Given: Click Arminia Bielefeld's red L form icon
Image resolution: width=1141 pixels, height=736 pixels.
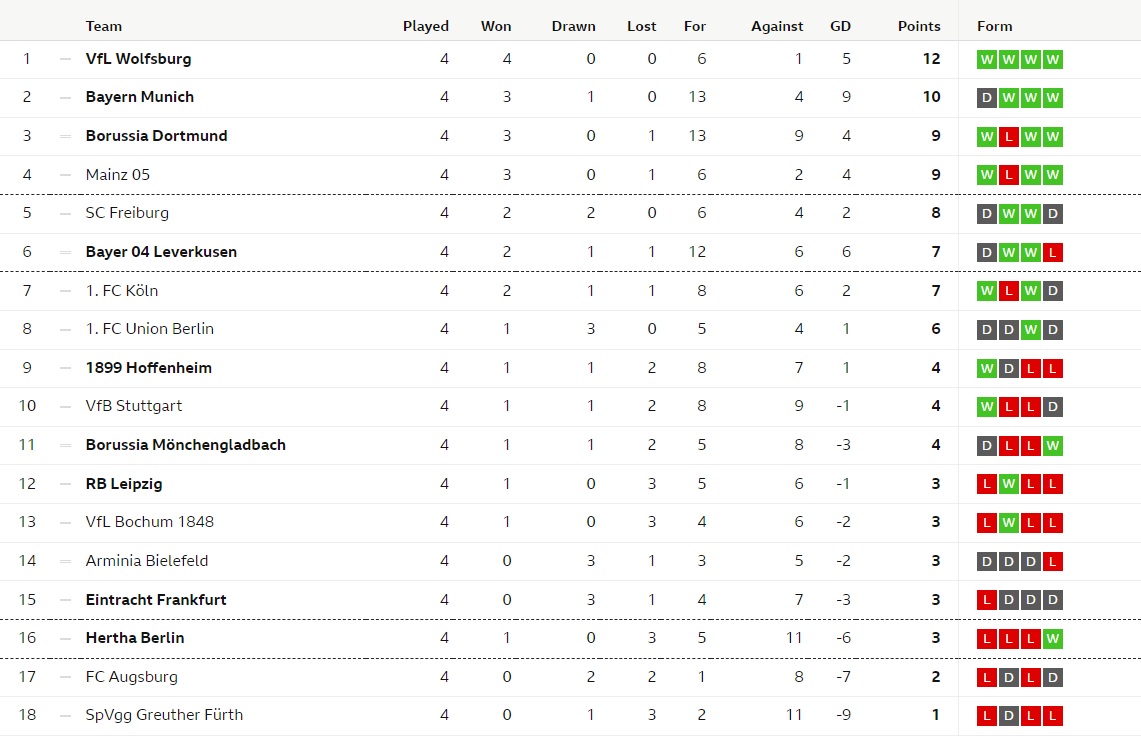Looking at the screenshot, I should click(1052, 561).
